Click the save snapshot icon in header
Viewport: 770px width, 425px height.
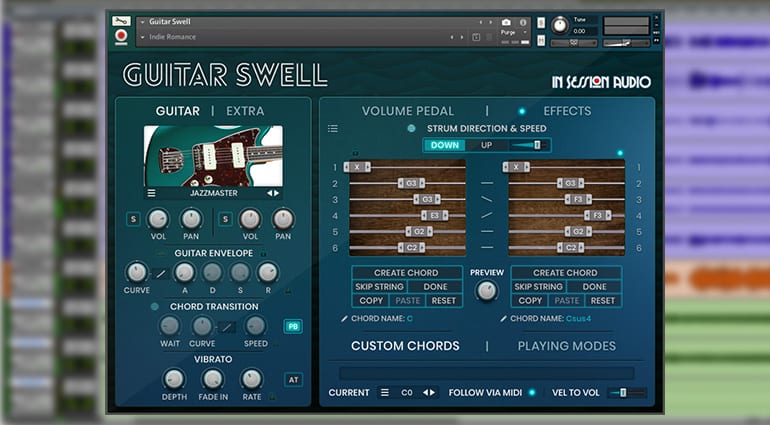click(476, 37)
